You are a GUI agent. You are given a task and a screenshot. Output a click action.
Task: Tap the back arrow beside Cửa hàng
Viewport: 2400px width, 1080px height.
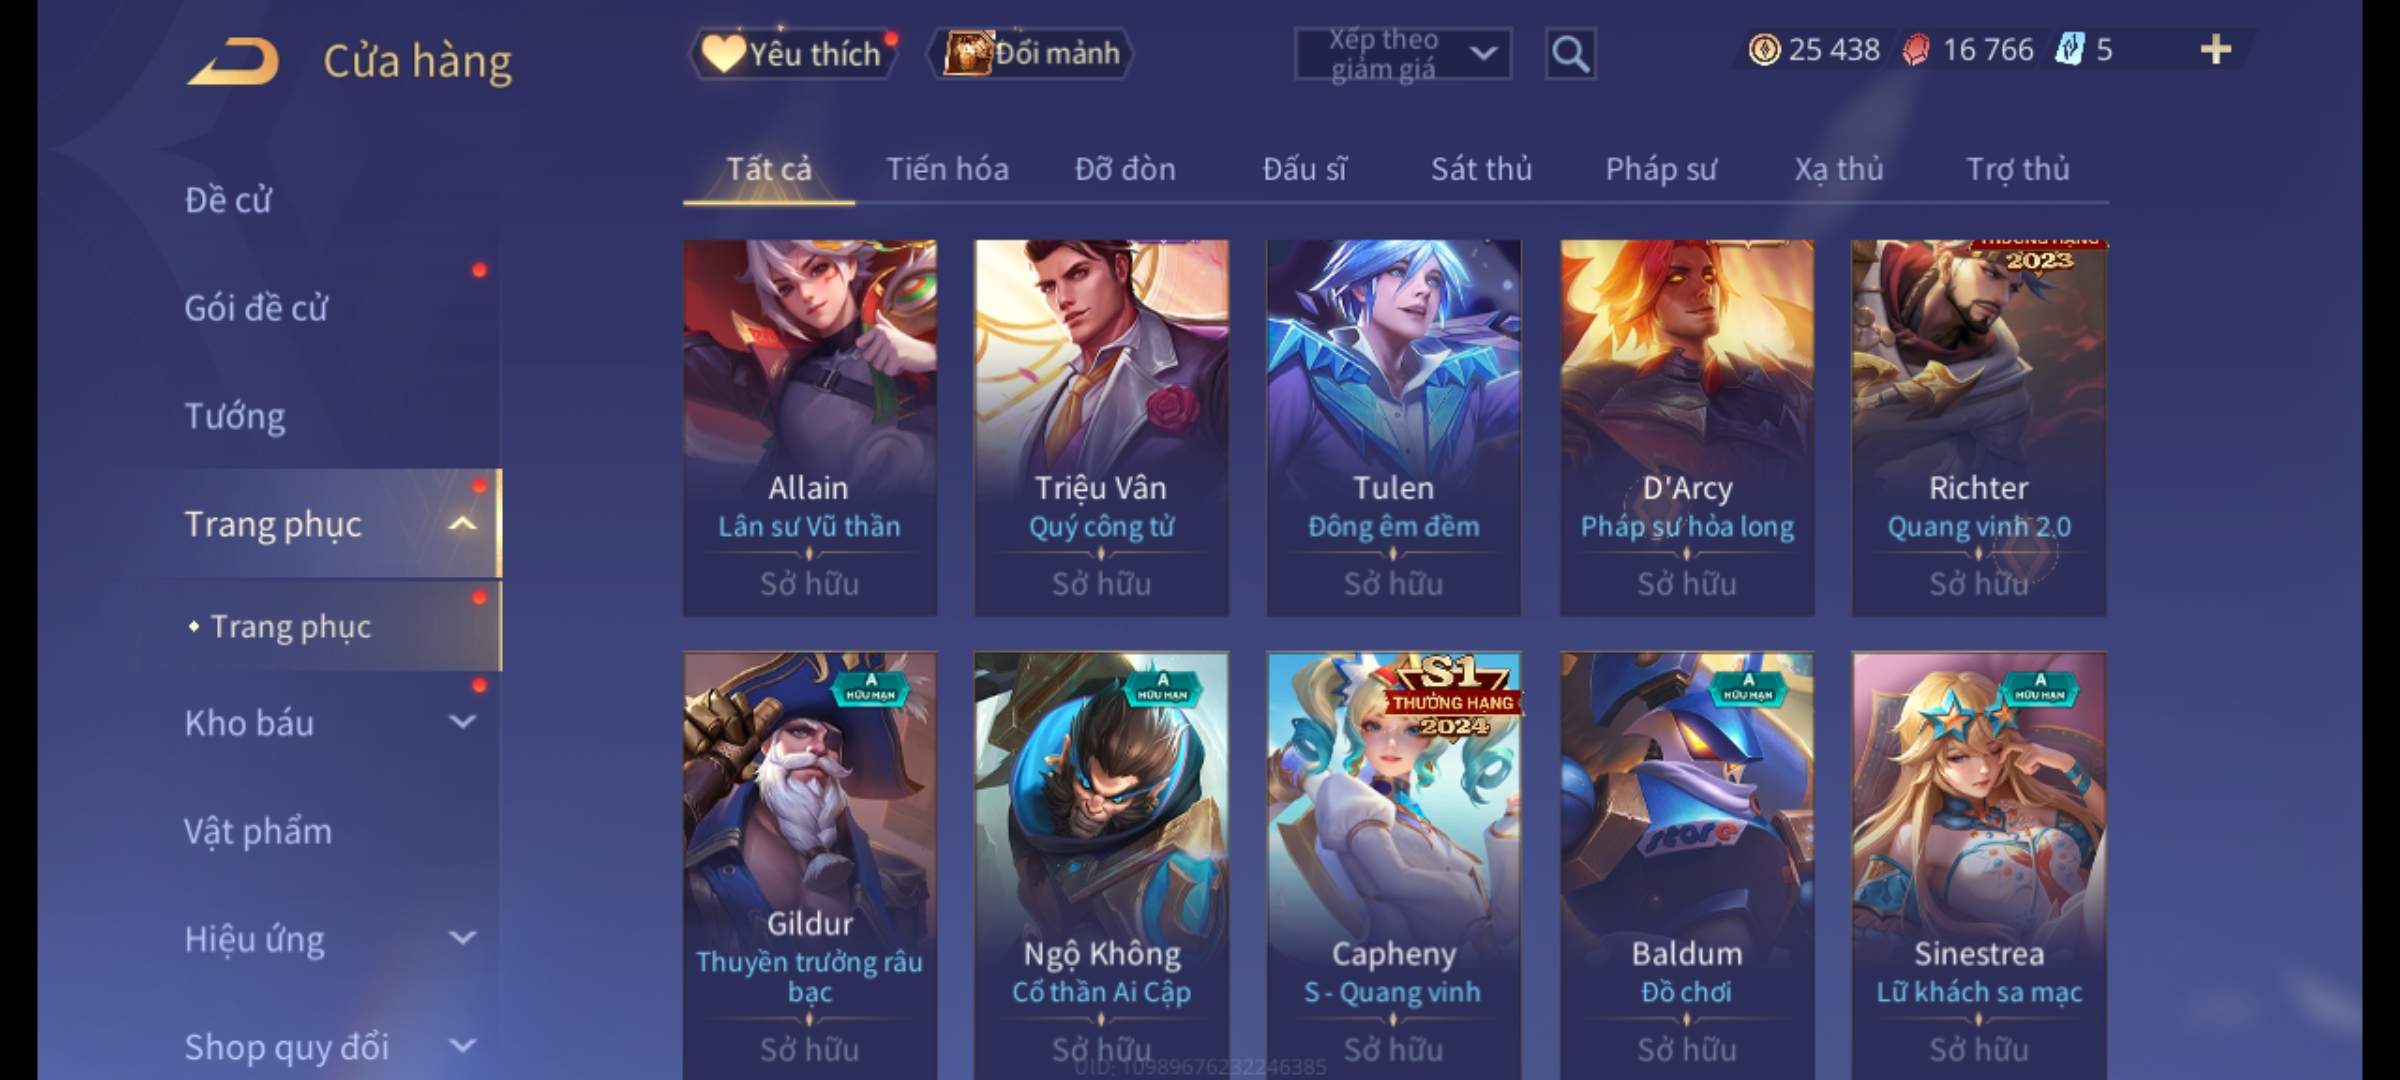click(232, 61)
